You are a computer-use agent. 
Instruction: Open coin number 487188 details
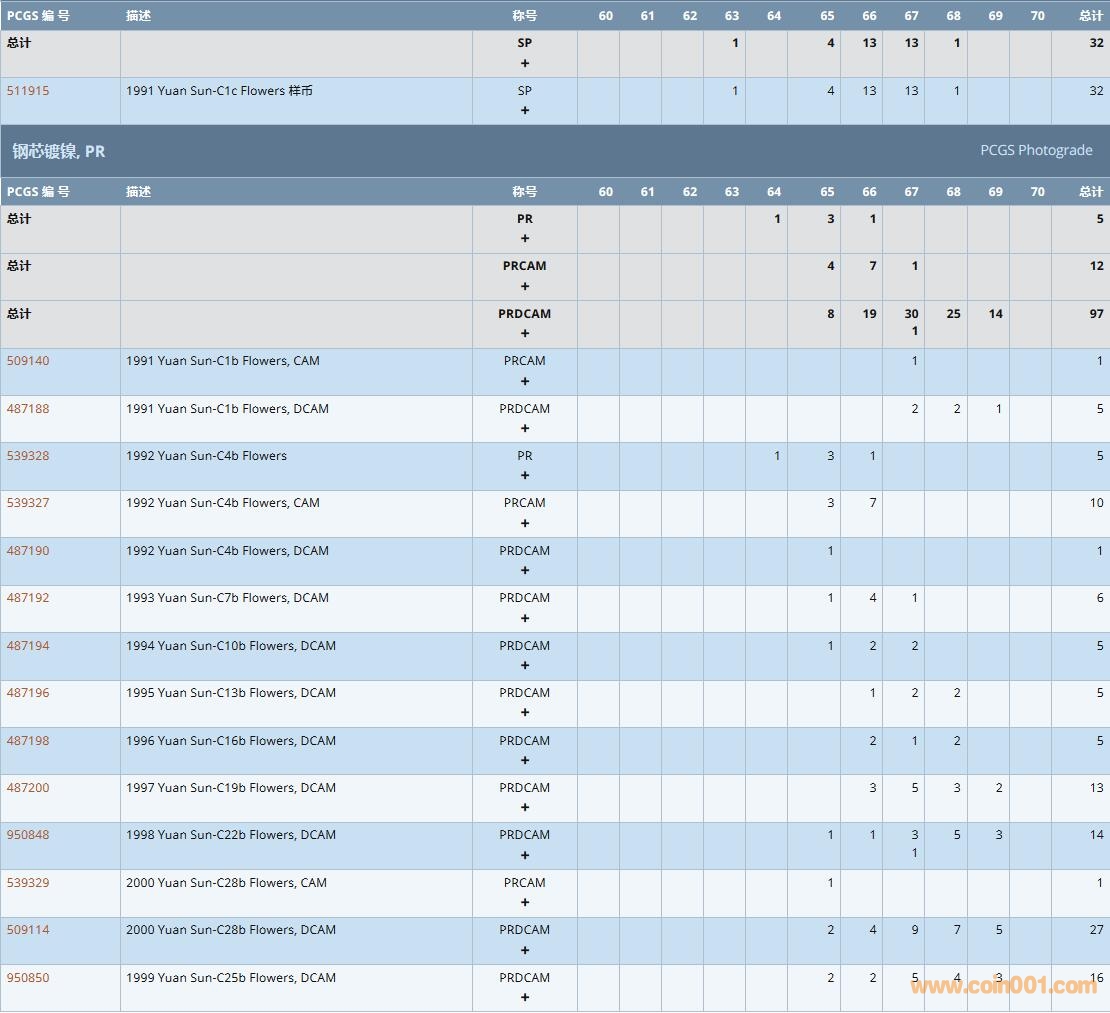(x=28, y=408)
